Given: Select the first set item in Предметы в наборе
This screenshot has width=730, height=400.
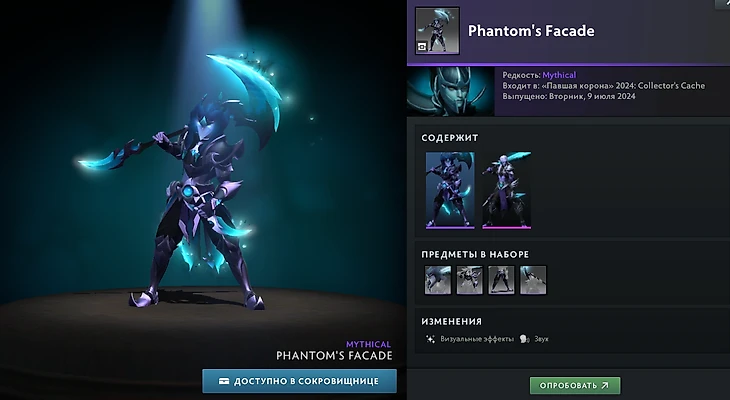Looking at the screenshot, I should click(438, 280).
